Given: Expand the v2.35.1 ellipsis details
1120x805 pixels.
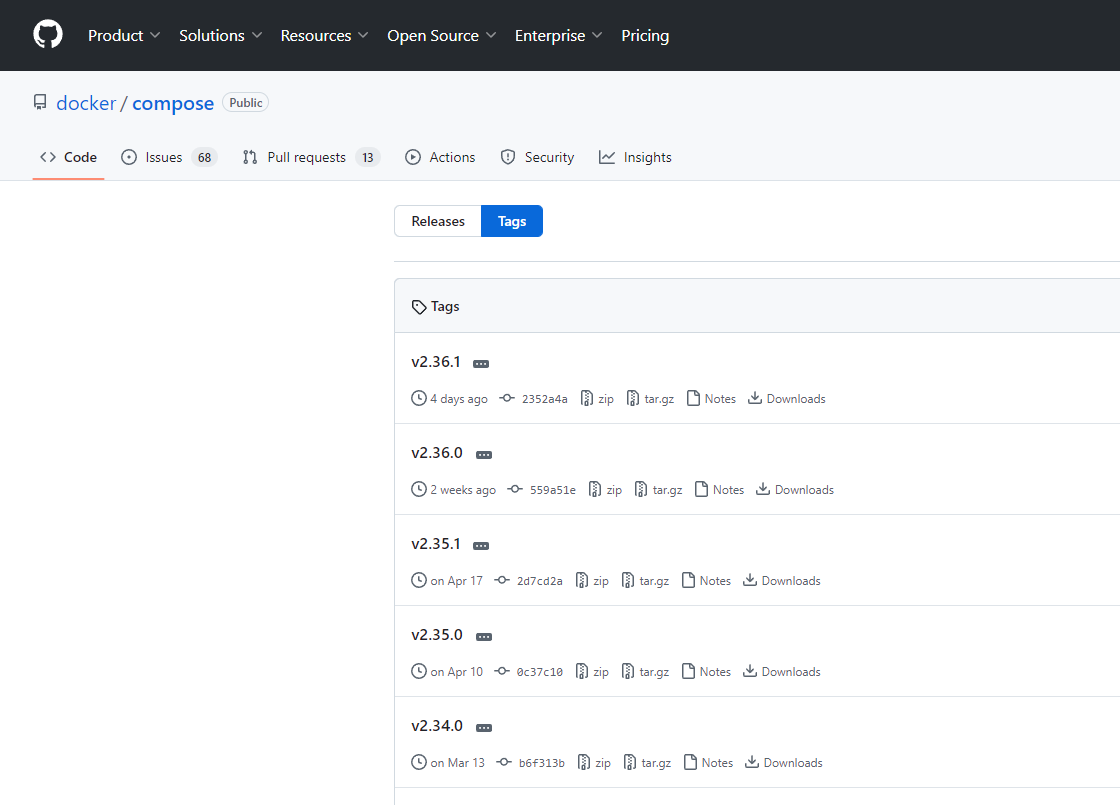Looking at the screenshot, I should tap(481, 546).
